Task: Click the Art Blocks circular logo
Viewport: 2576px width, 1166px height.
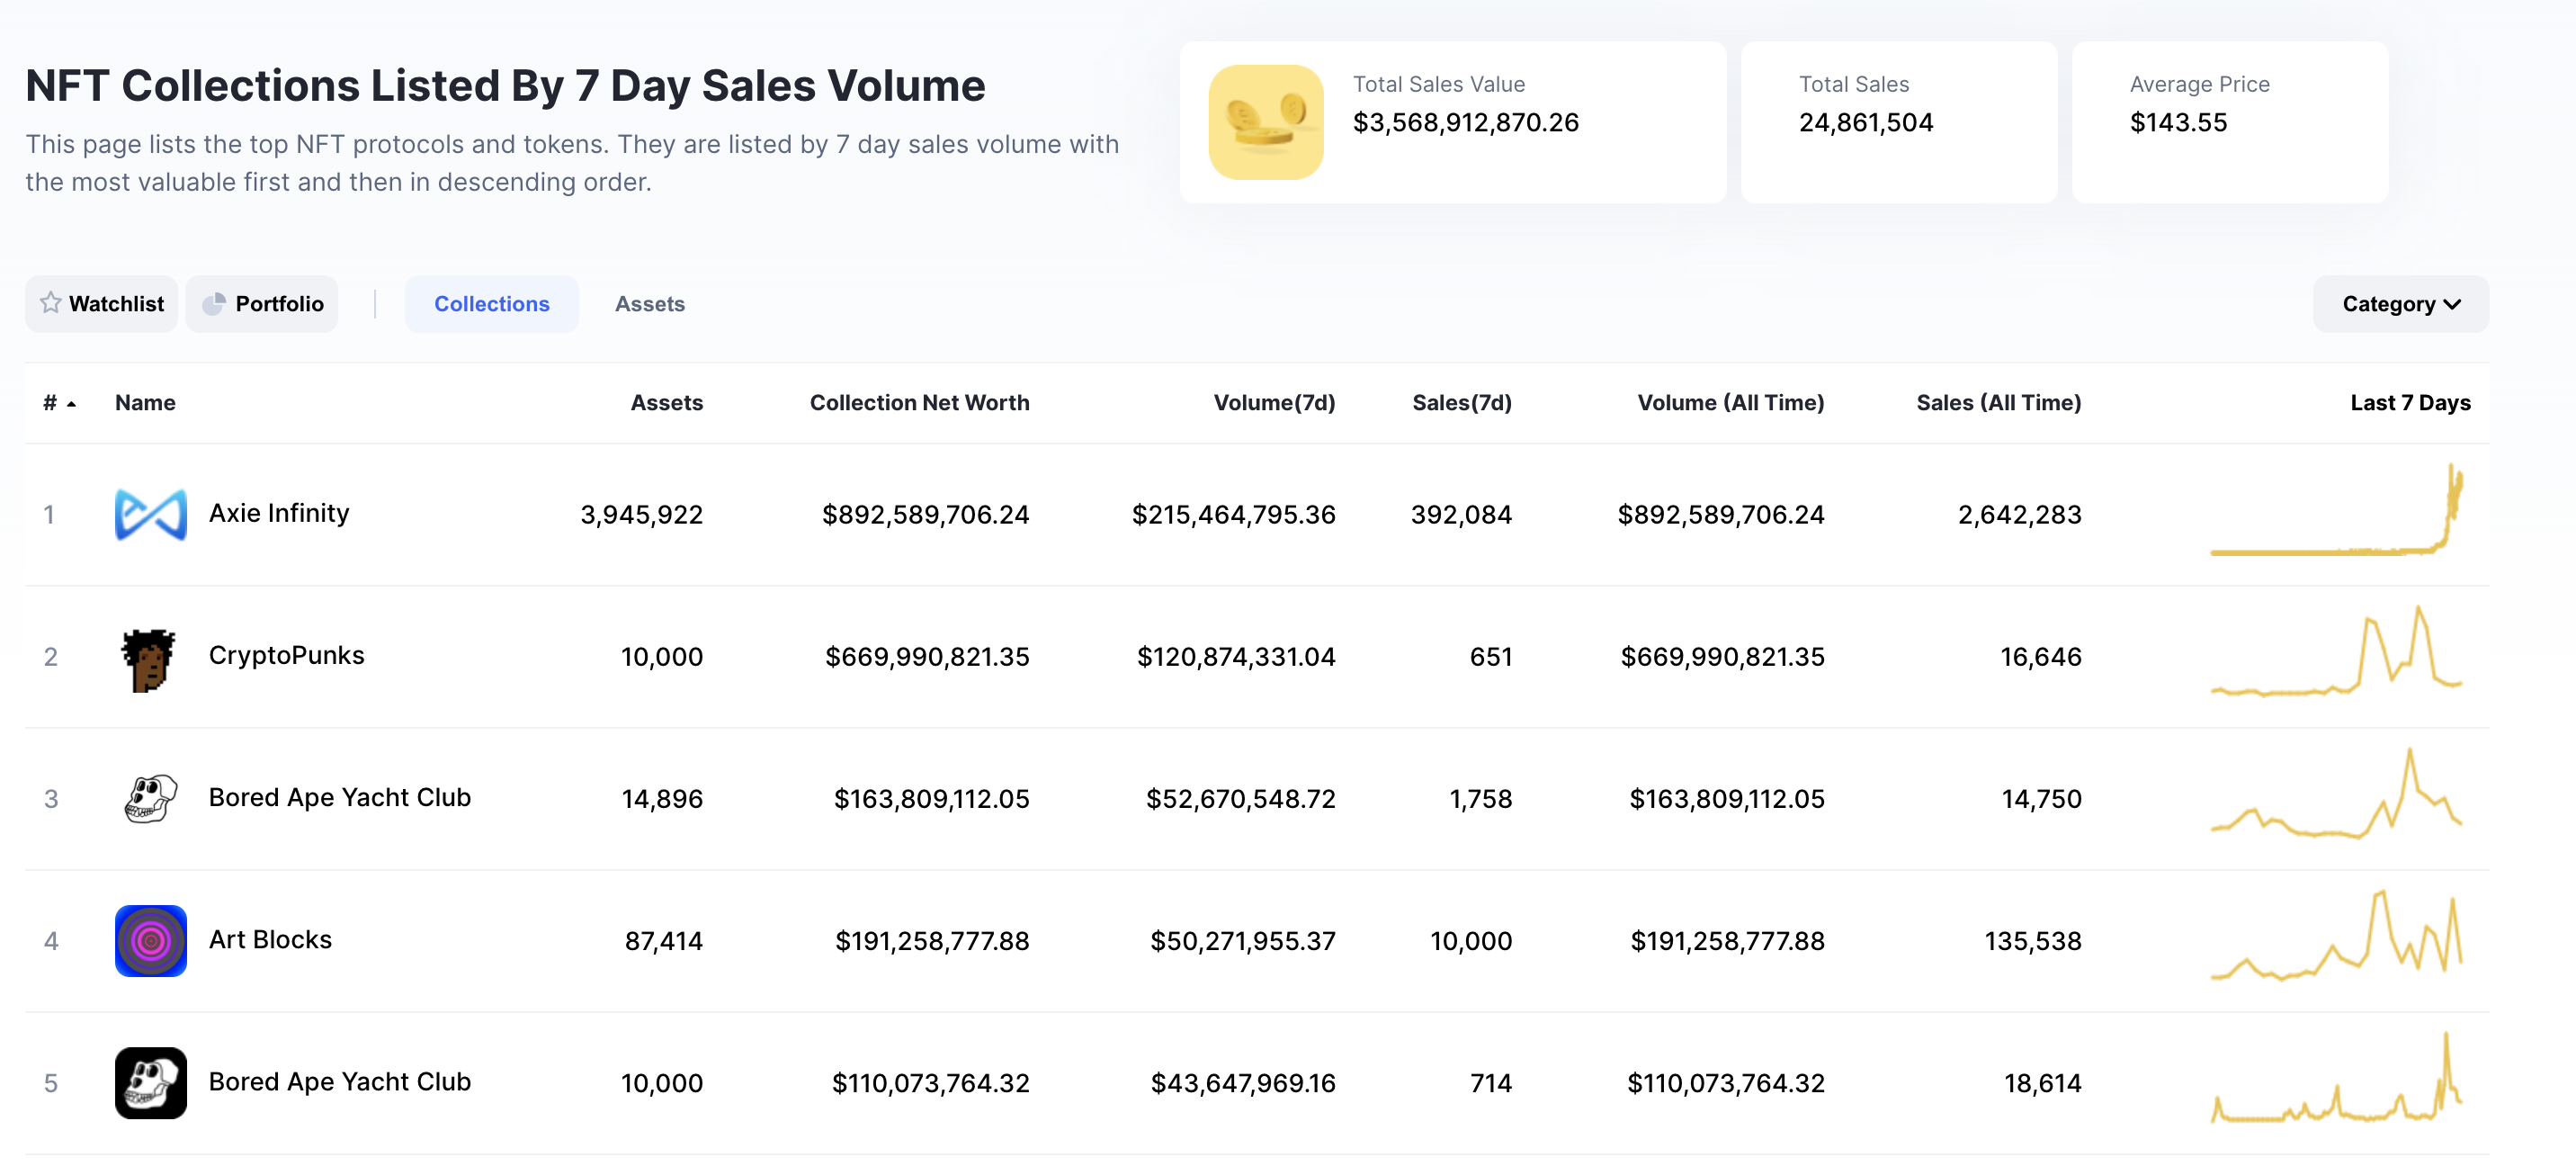Action: click(150, 941)
